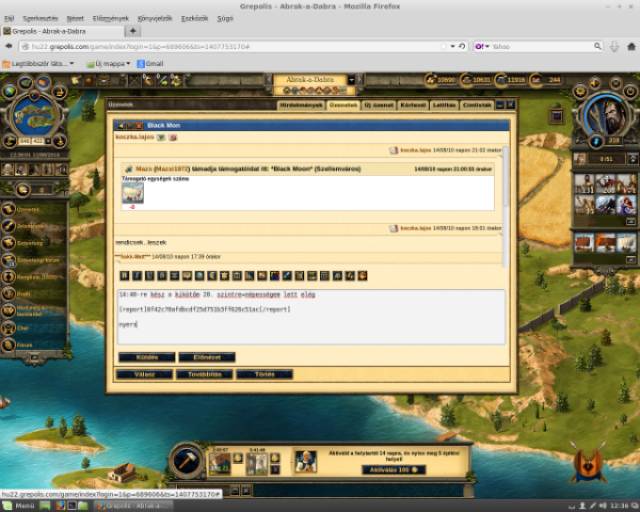
Task: Open the search engine selector dropdown
Action: (x=482, y=46)
